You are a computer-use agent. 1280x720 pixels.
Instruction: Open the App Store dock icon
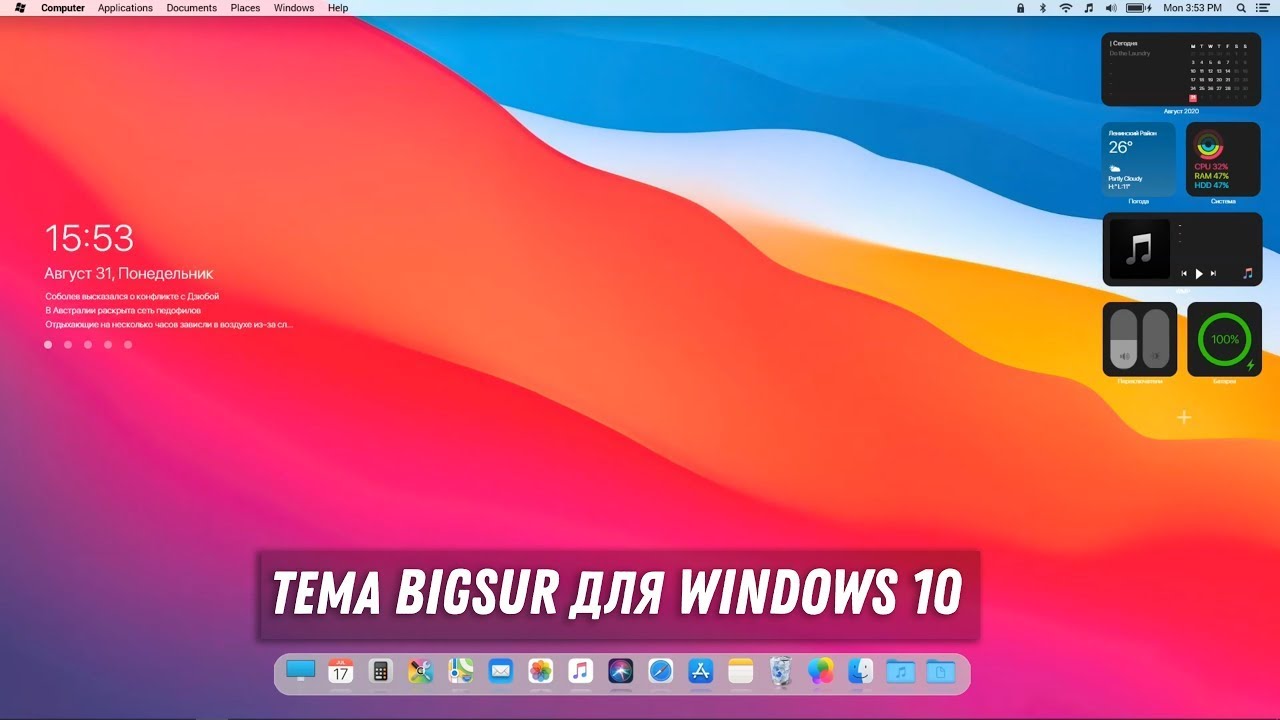pos(700,671)
